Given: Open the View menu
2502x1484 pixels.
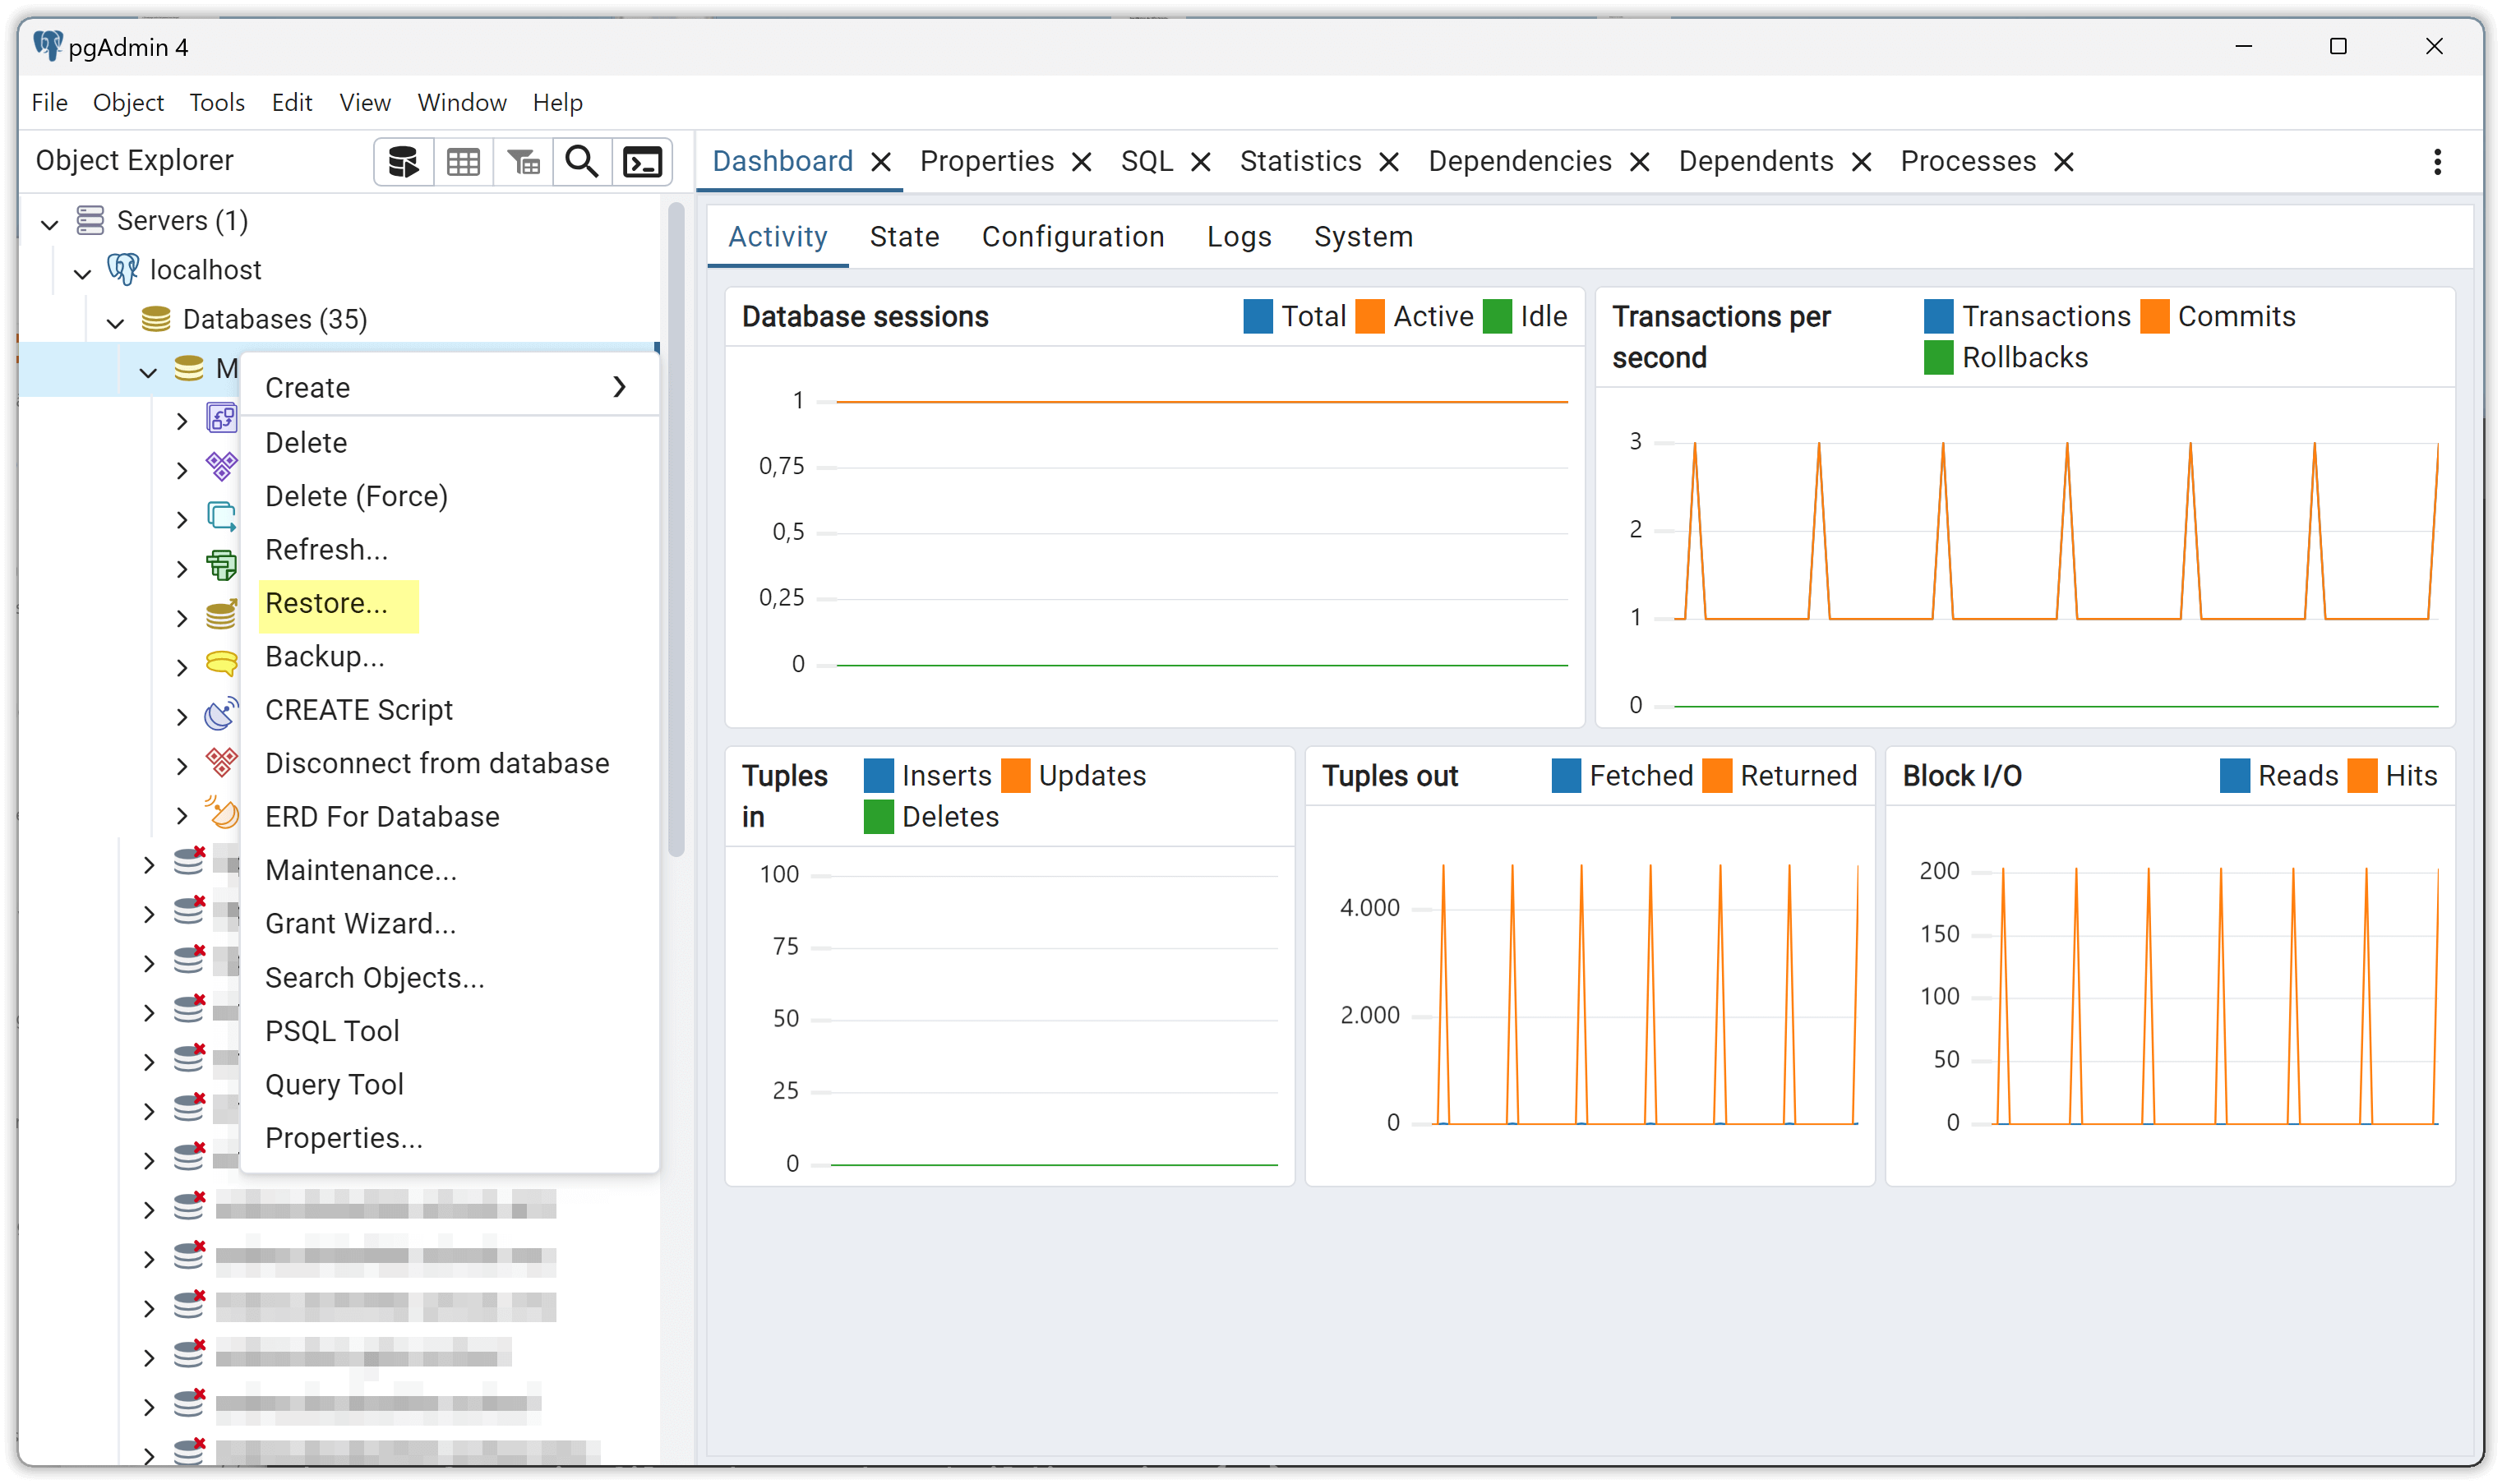Looking at the screenshot, I should click(x=364, y=102).
